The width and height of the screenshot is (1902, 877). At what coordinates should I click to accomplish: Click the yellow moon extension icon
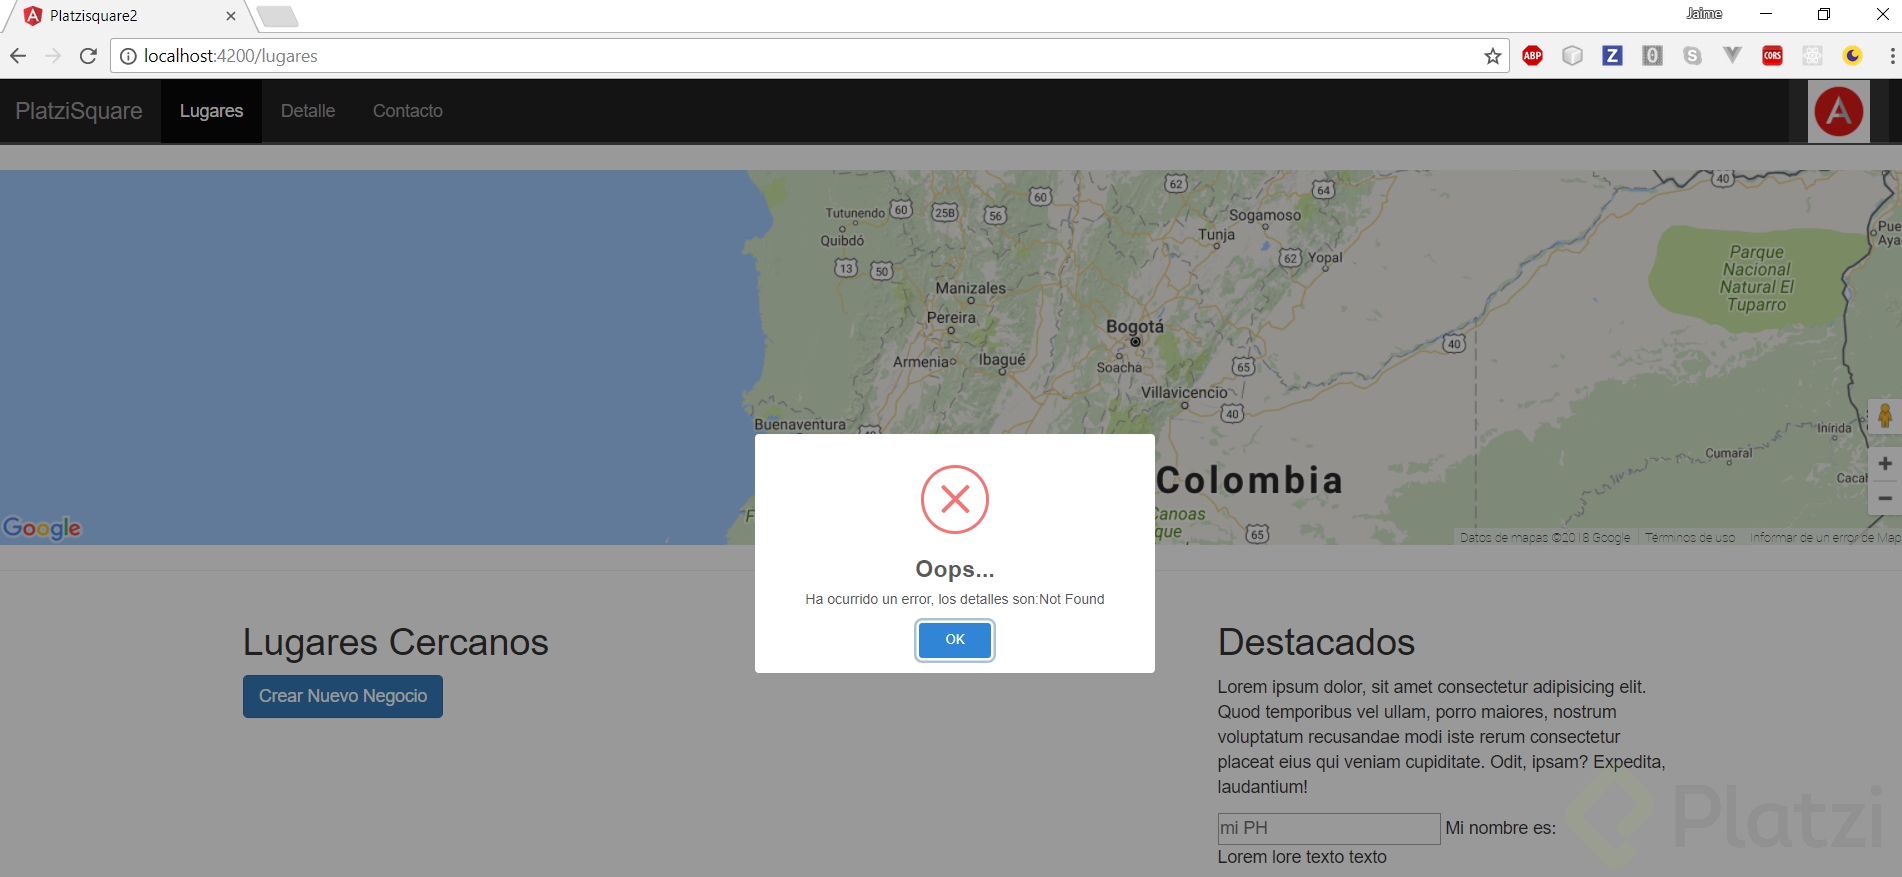coord(1852,56)
